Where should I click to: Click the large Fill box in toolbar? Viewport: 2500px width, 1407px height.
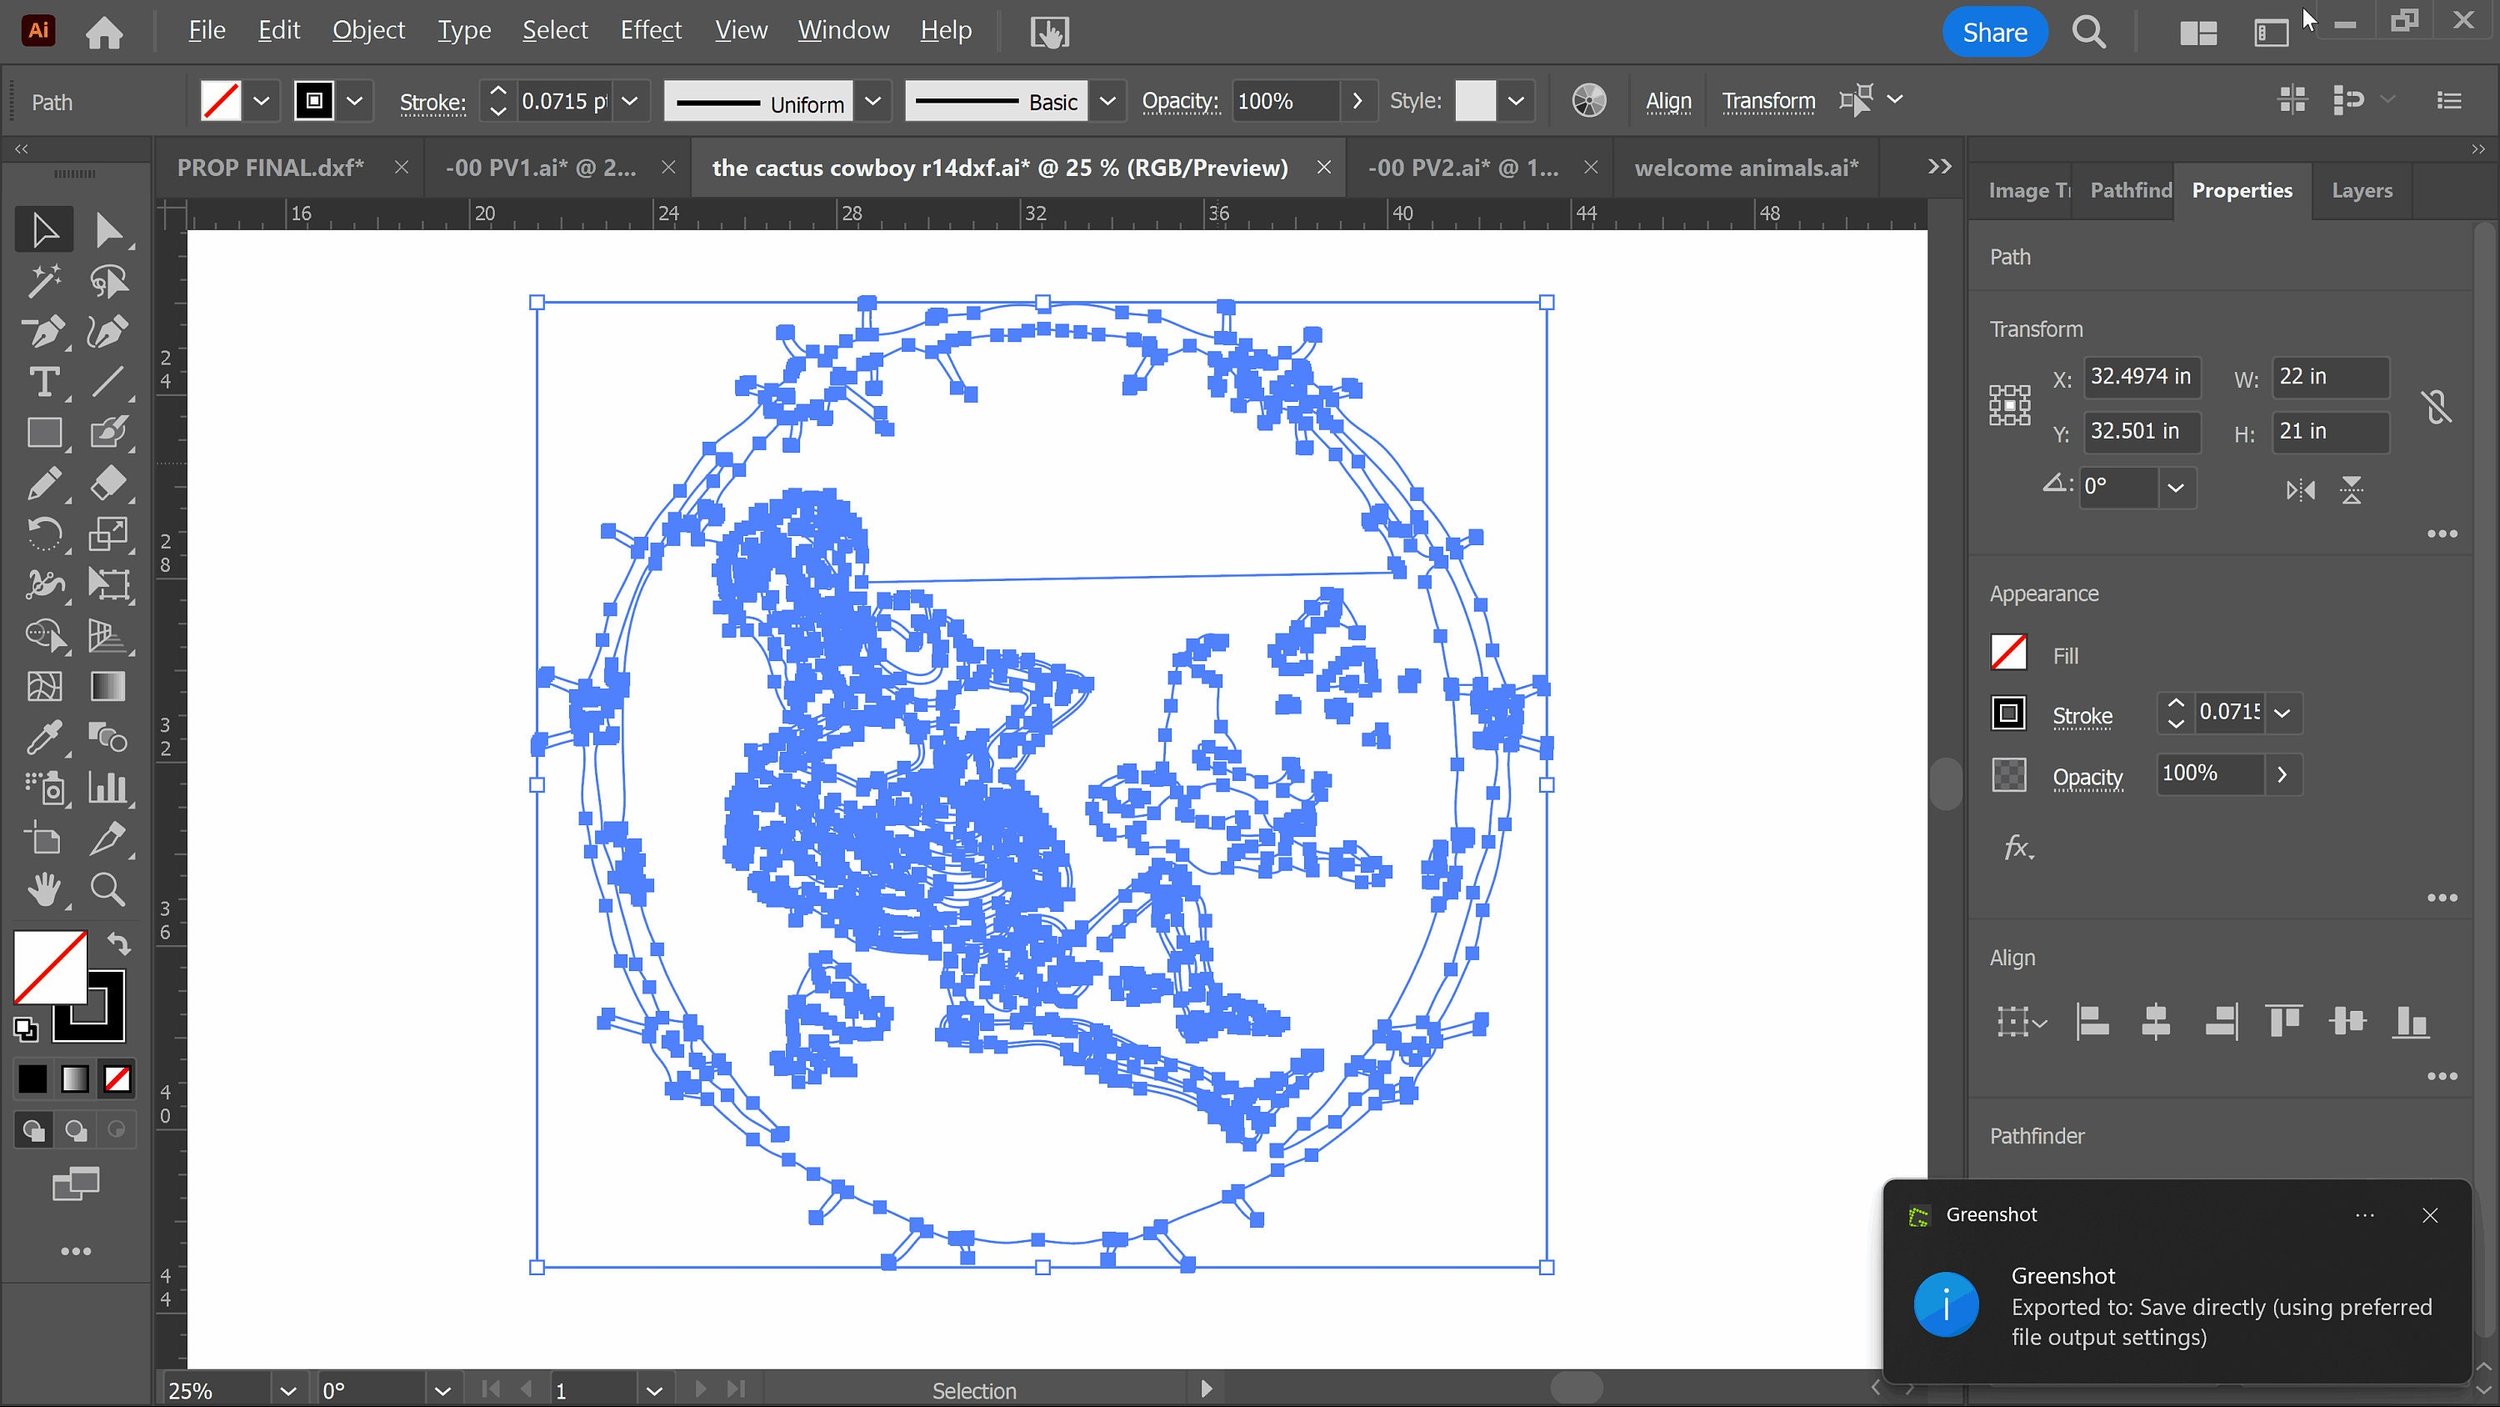pos(50,967)
